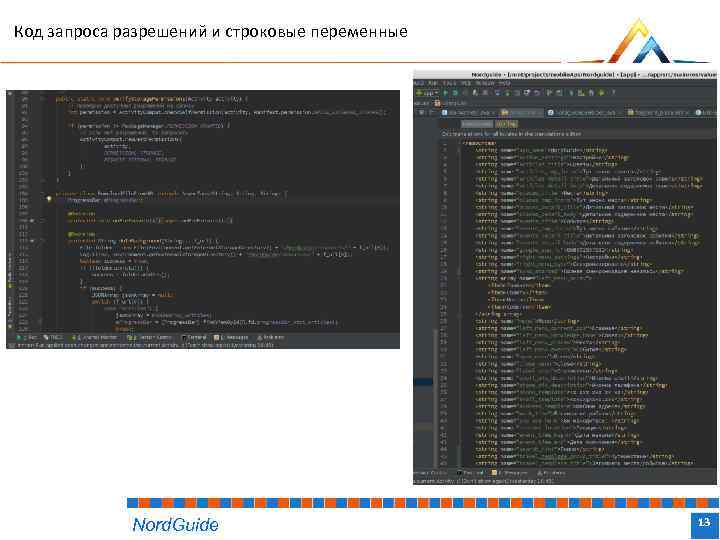Click the 'ProgressBar progressBar' line in left editor
Viewport: 720px width, 540px height.
tap(105, 201)
